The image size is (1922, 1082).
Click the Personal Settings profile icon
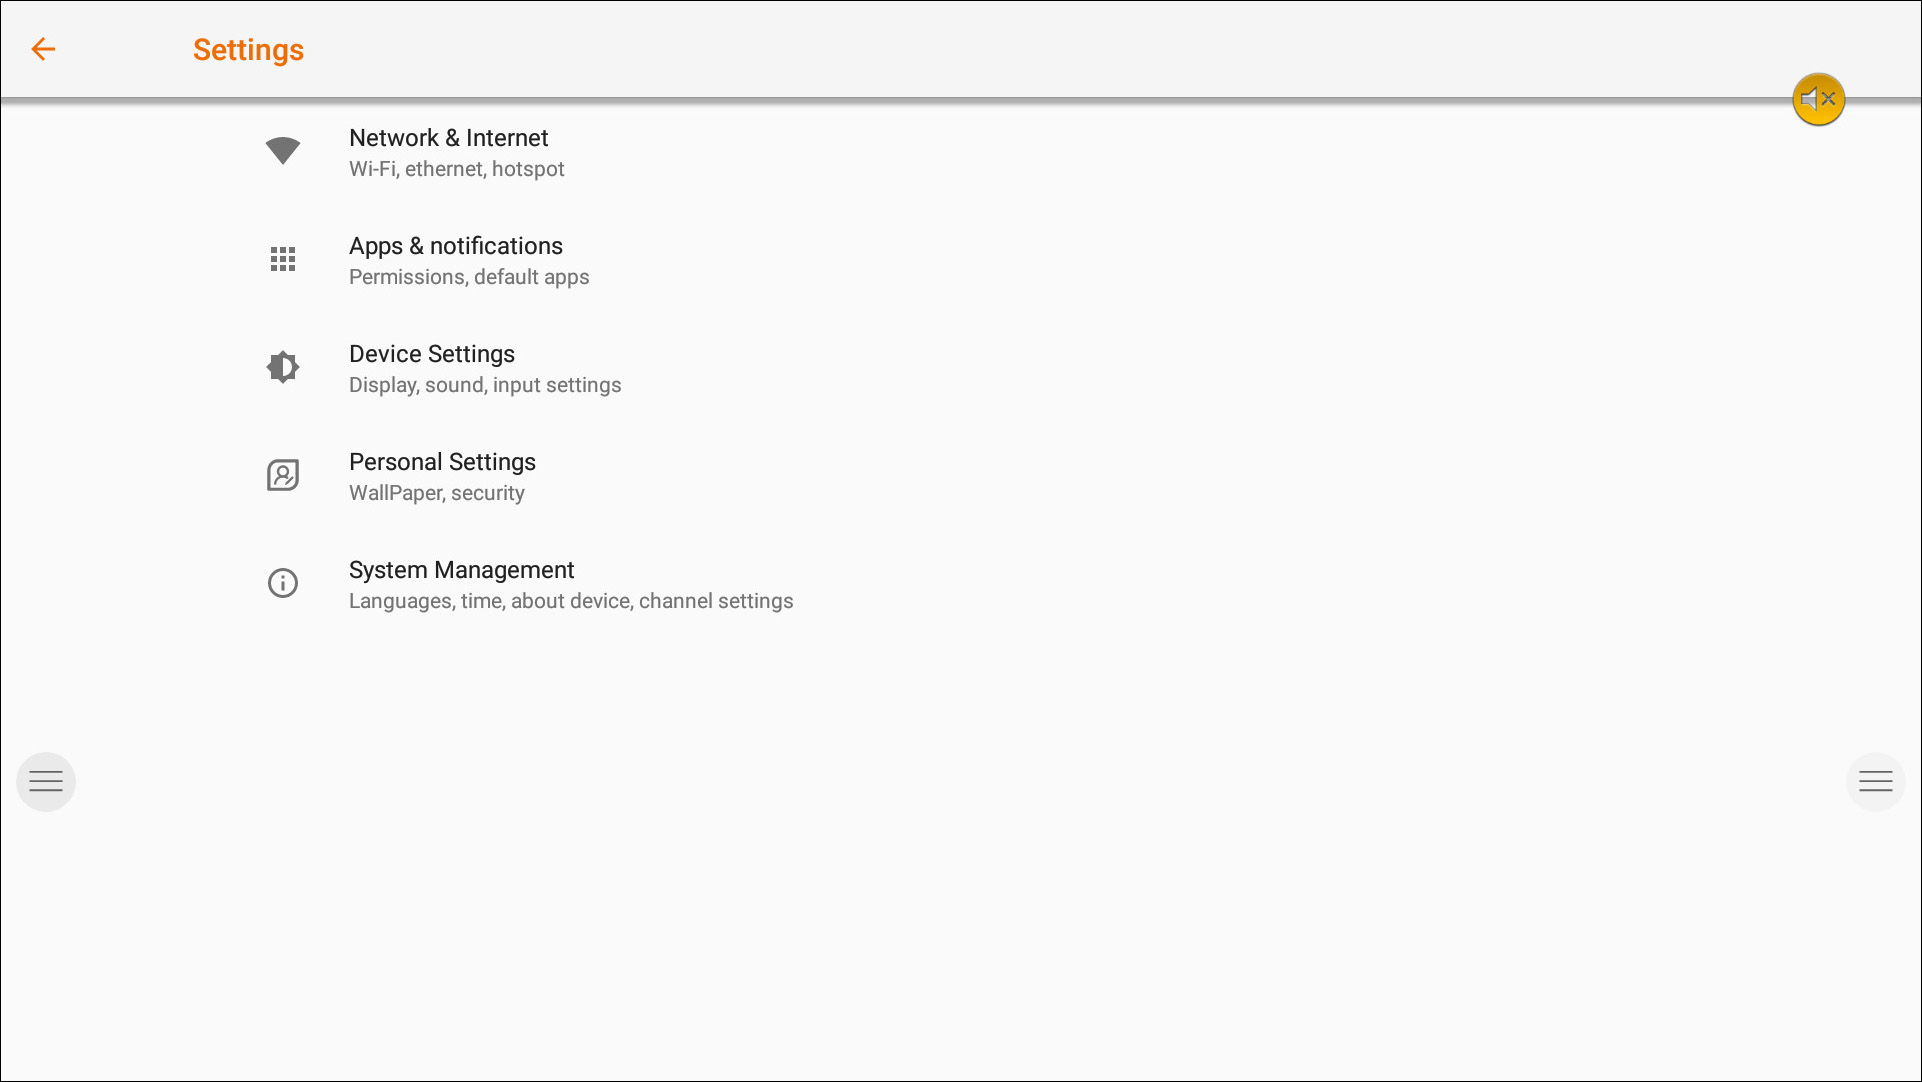coord(283,475)
